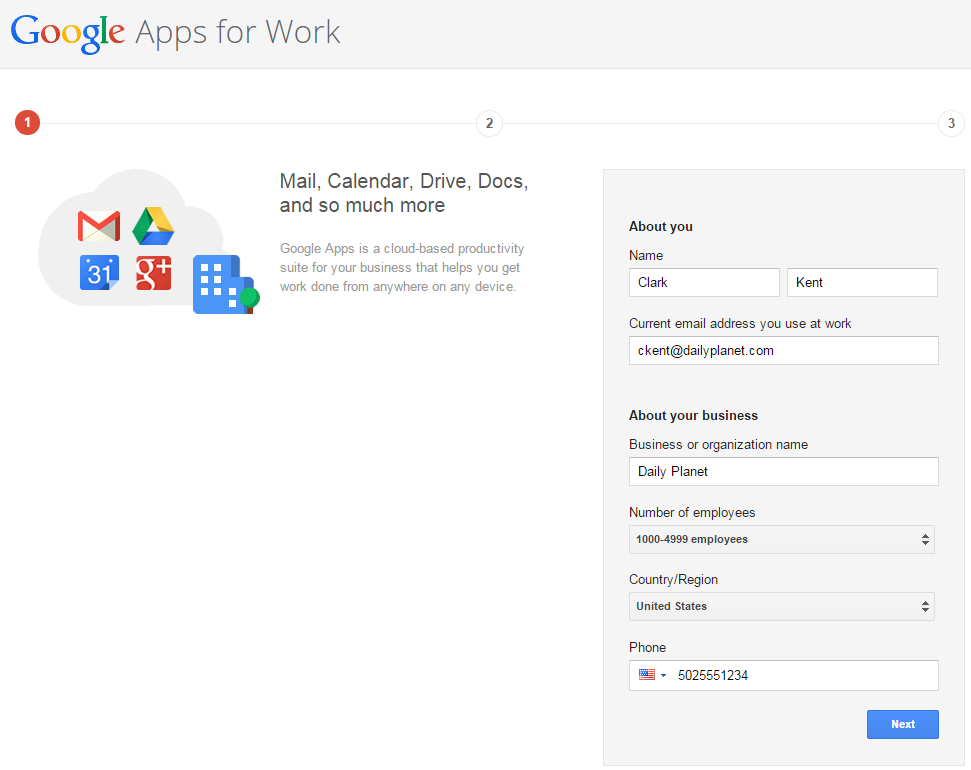The width and height of the screenshot is (971, 770).
Task: Click the Google+ red icon
Action: pos(154,273)
